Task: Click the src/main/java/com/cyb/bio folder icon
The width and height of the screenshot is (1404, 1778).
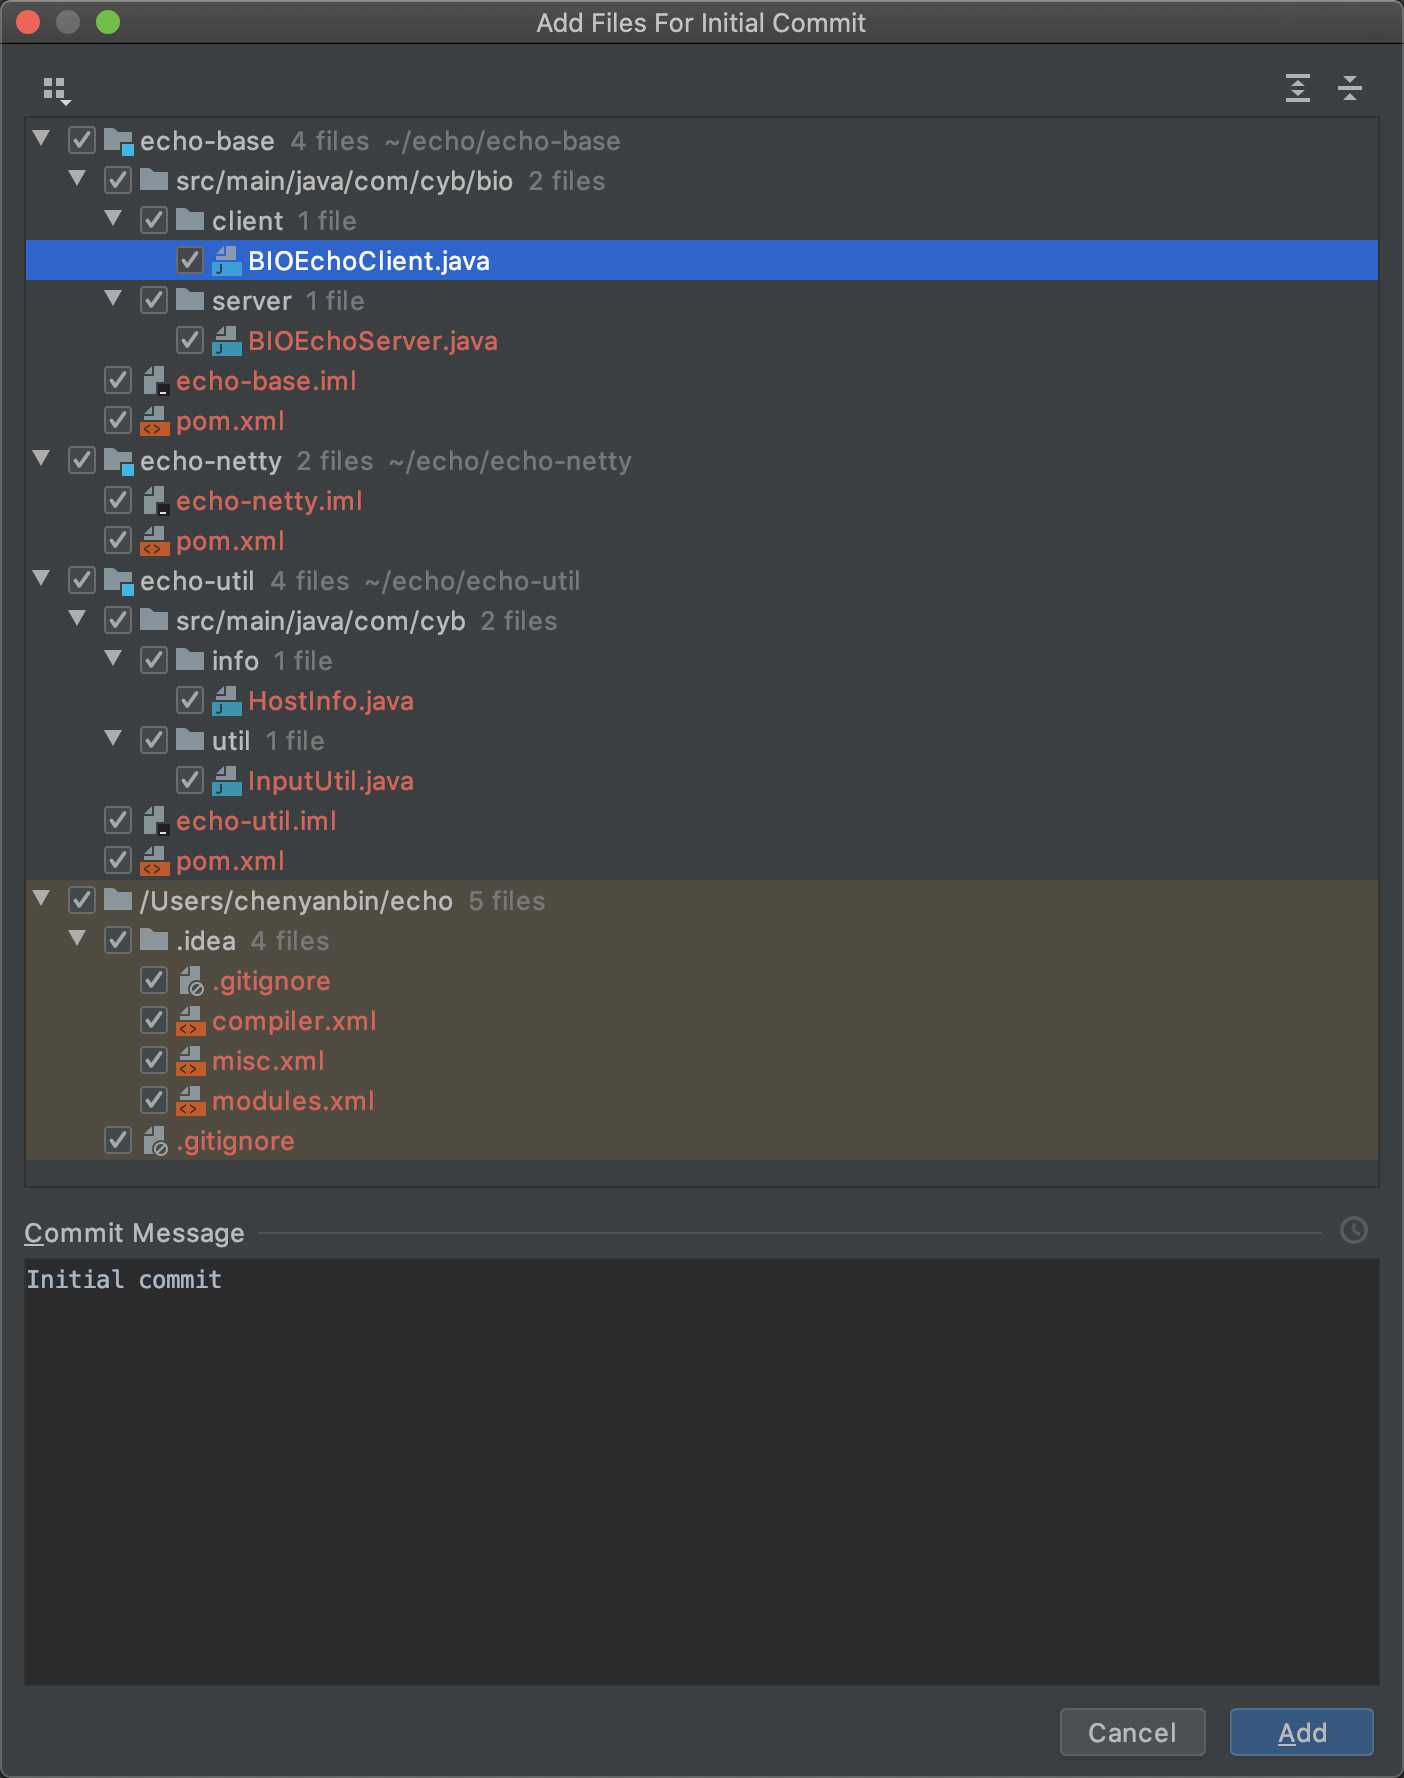Action: 154,180
